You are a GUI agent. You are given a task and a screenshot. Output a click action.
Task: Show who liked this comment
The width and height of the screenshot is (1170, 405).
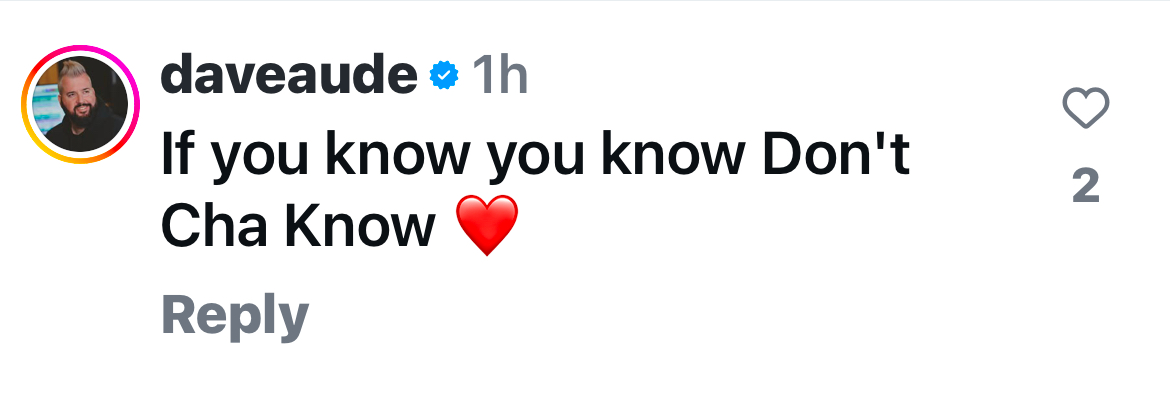coord(1086,186)
